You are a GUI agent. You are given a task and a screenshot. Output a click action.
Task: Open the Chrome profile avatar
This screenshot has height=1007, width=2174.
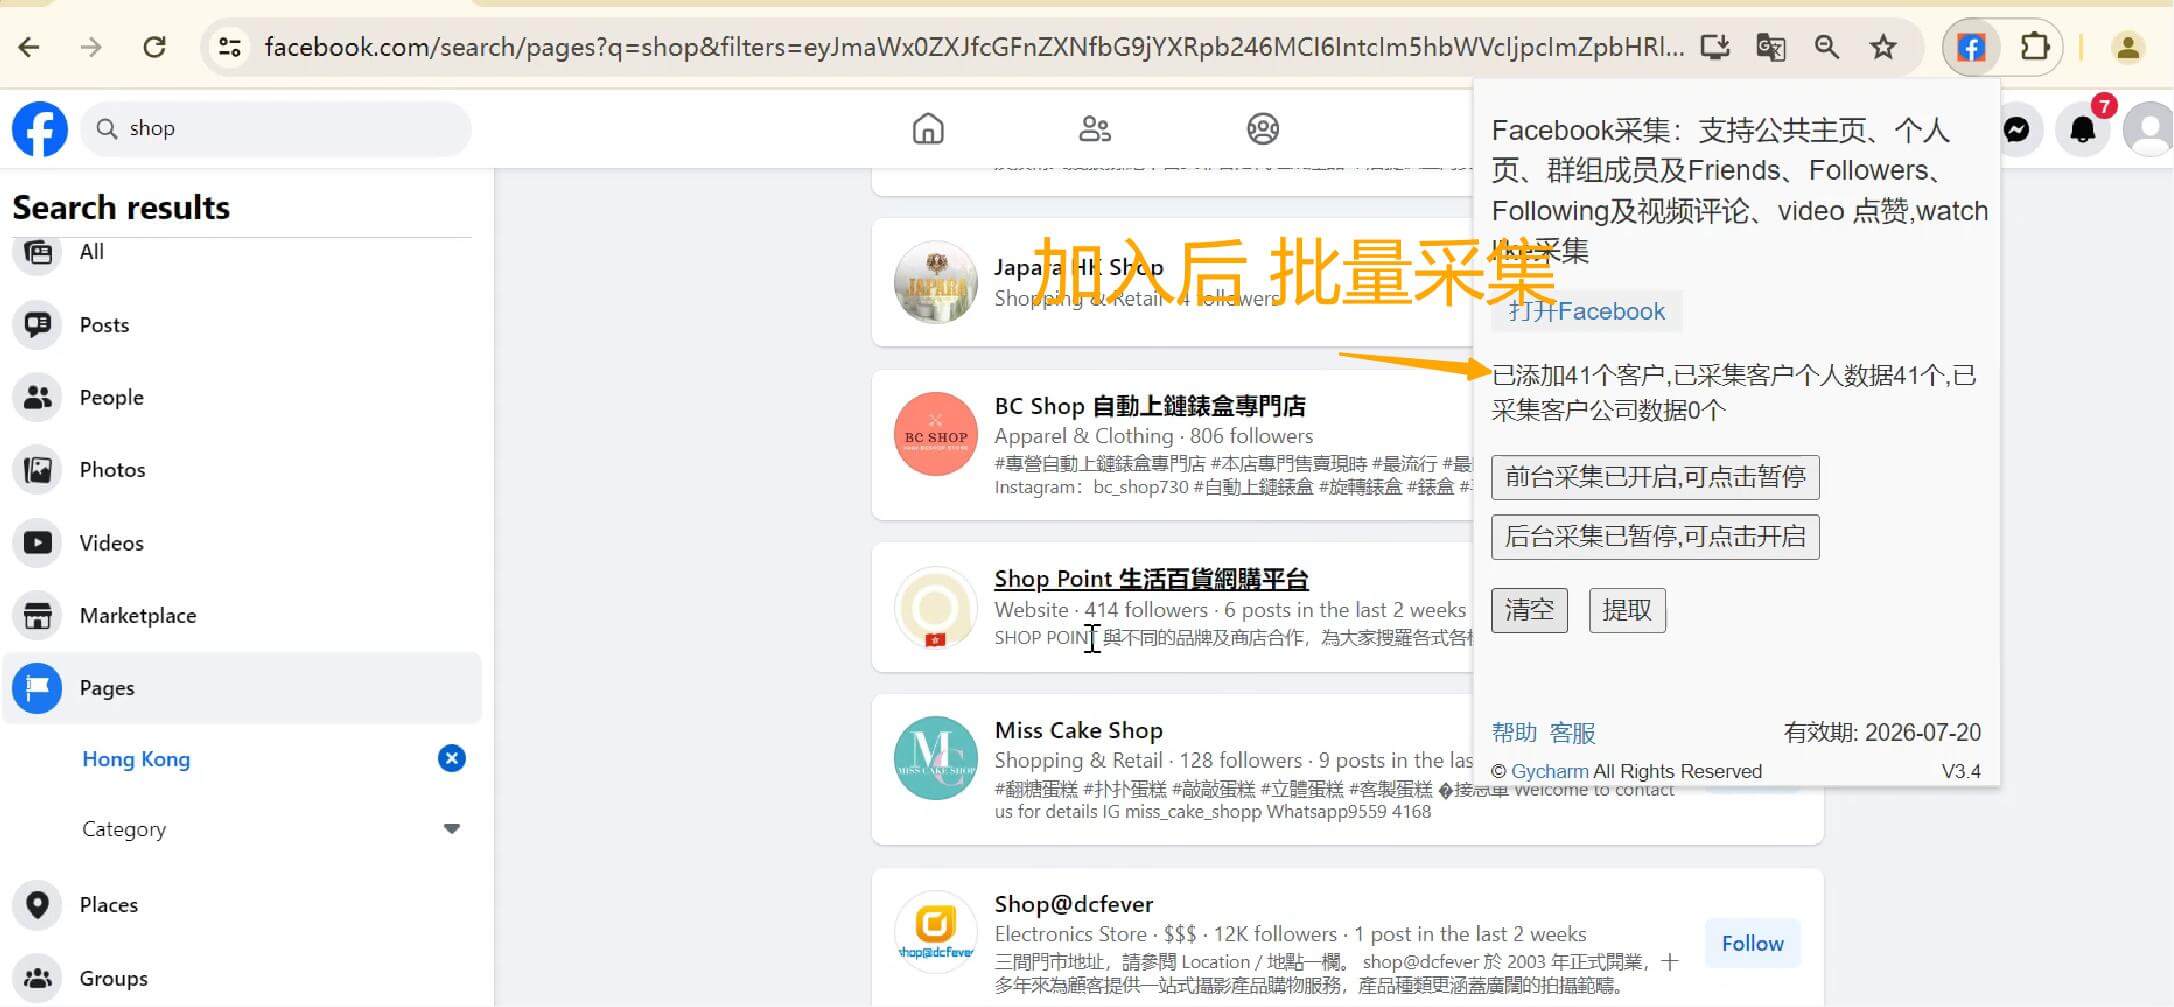[x=2128, y=47]
